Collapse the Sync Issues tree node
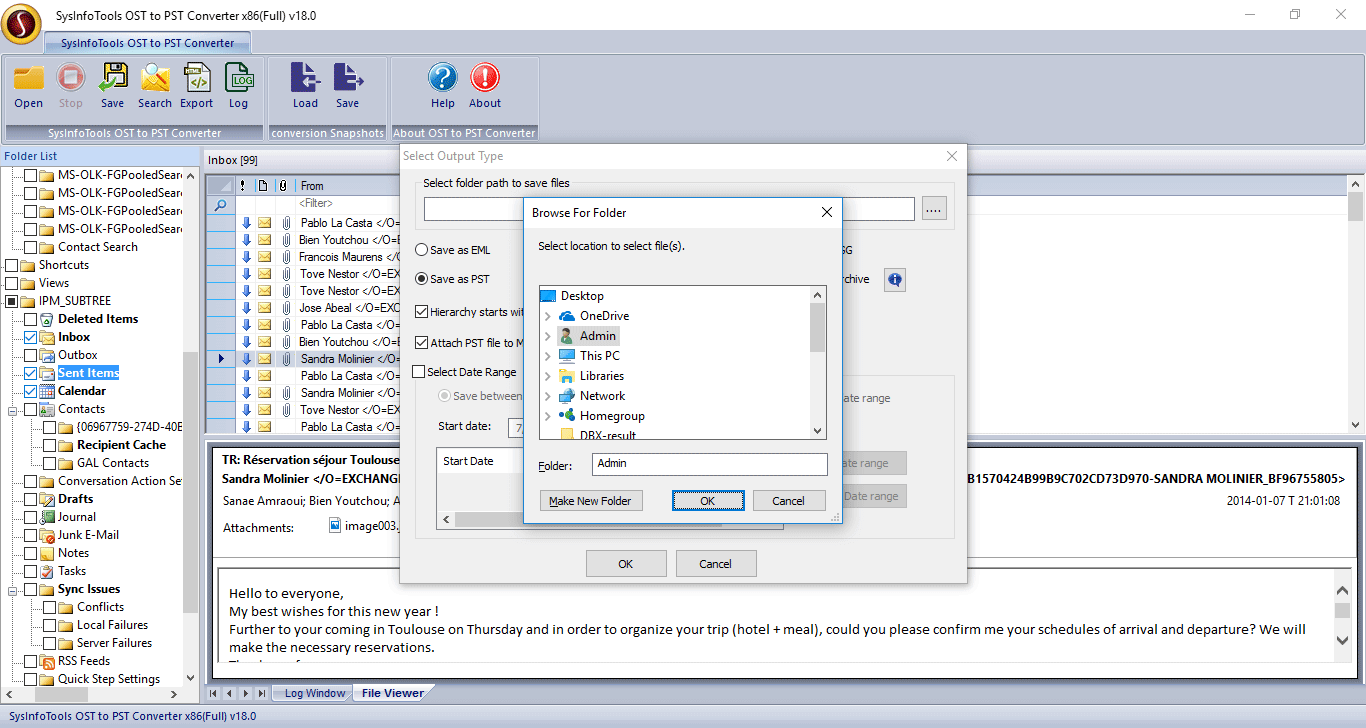Image resolution: width=1366 pixels, height=728 pixels. pyautogui.click(x=11, y=589)
